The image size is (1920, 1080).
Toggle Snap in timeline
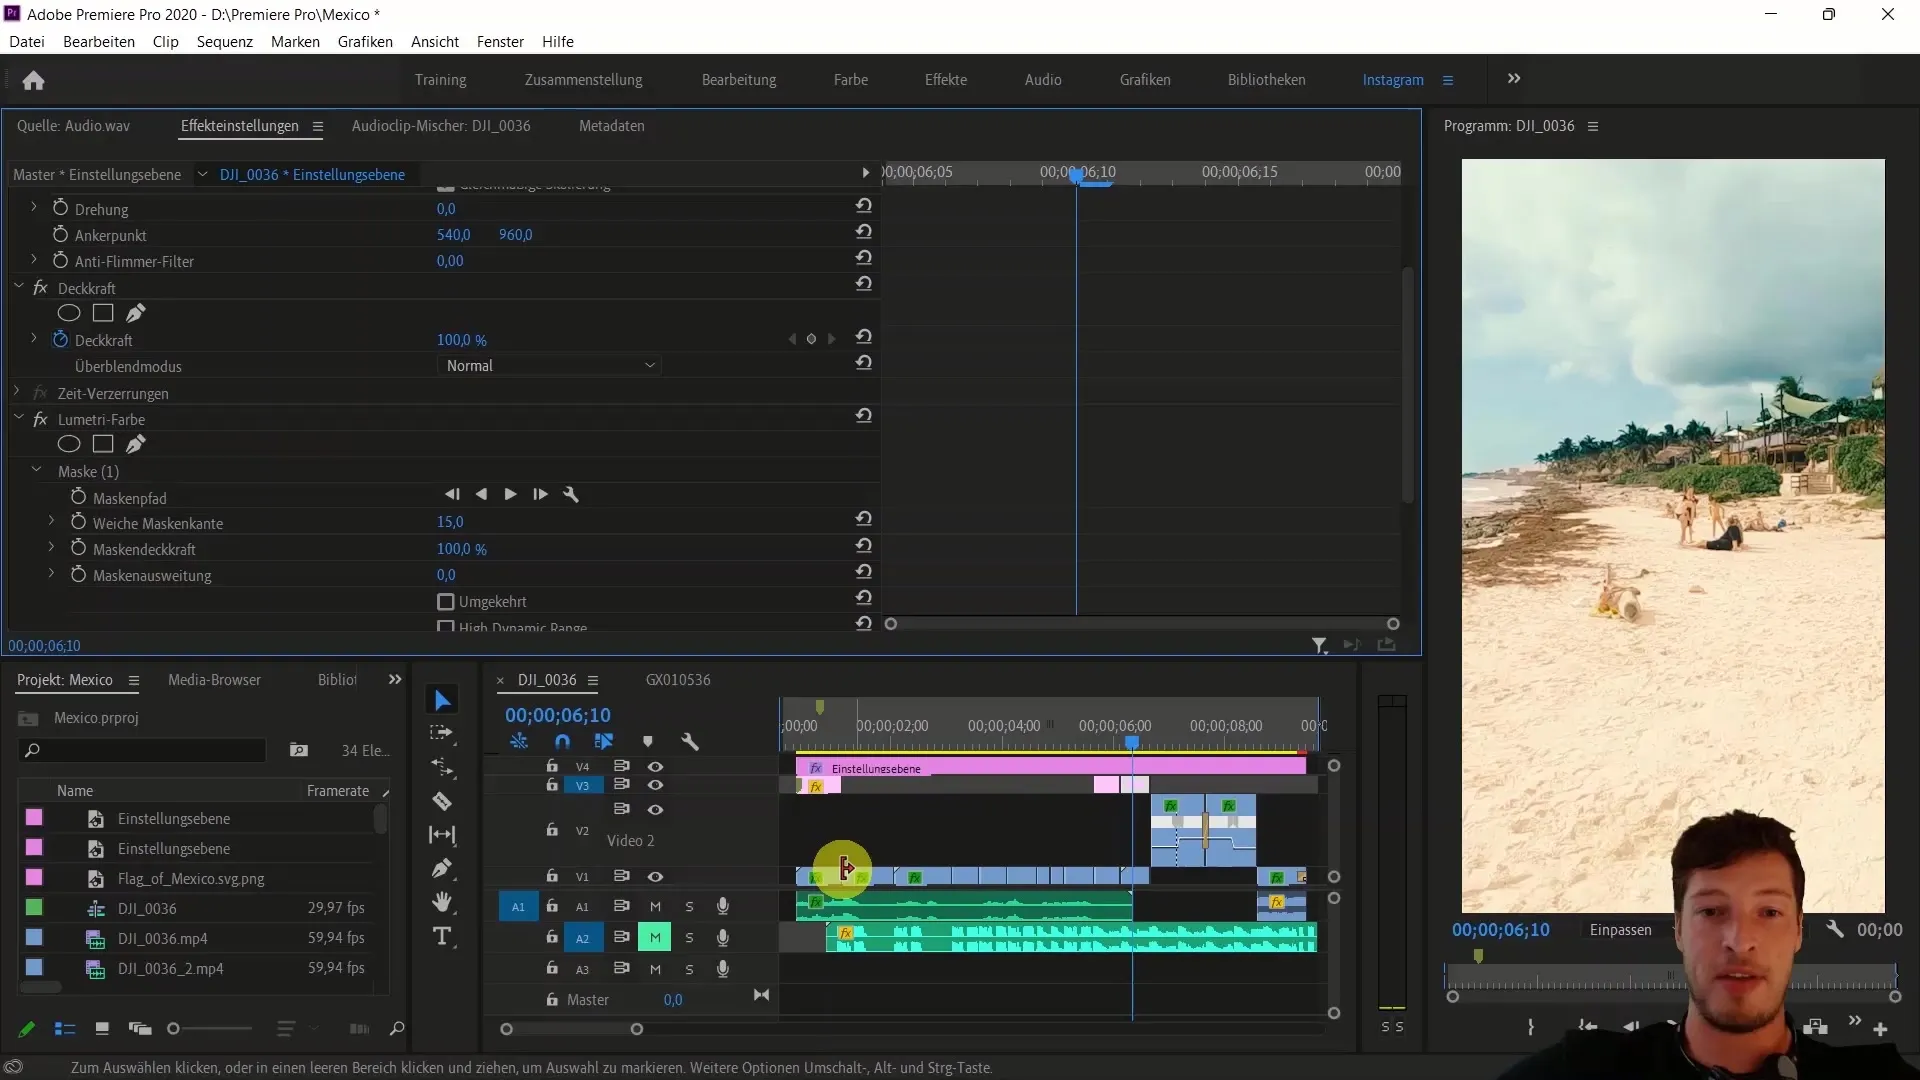click(x=562, y=742)
